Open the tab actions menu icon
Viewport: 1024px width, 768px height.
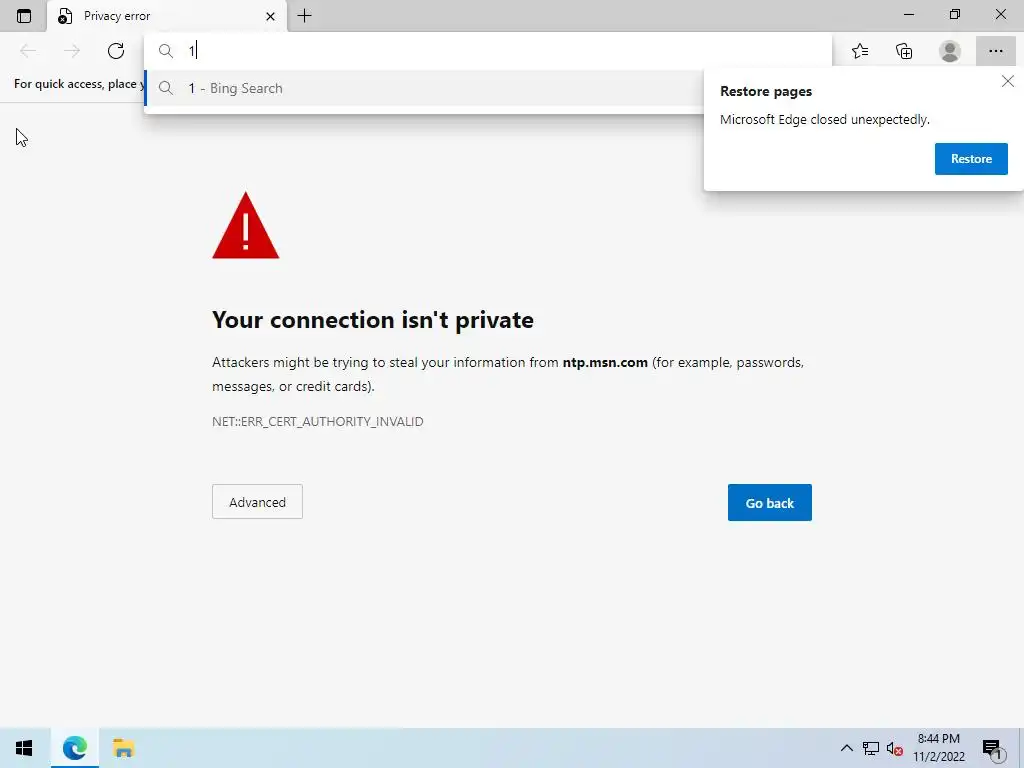(x=24, y=16)
